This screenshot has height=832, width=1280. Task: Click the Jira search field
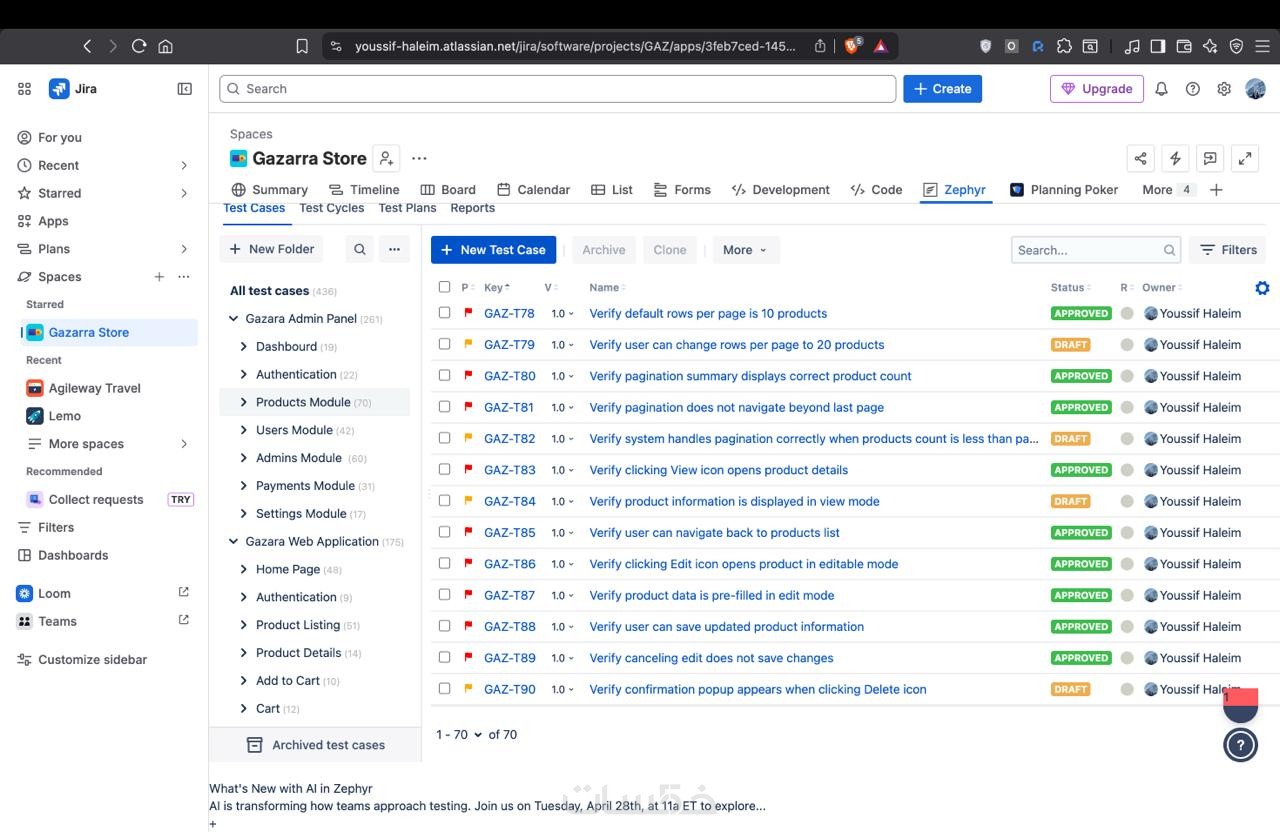coord(558,89)
